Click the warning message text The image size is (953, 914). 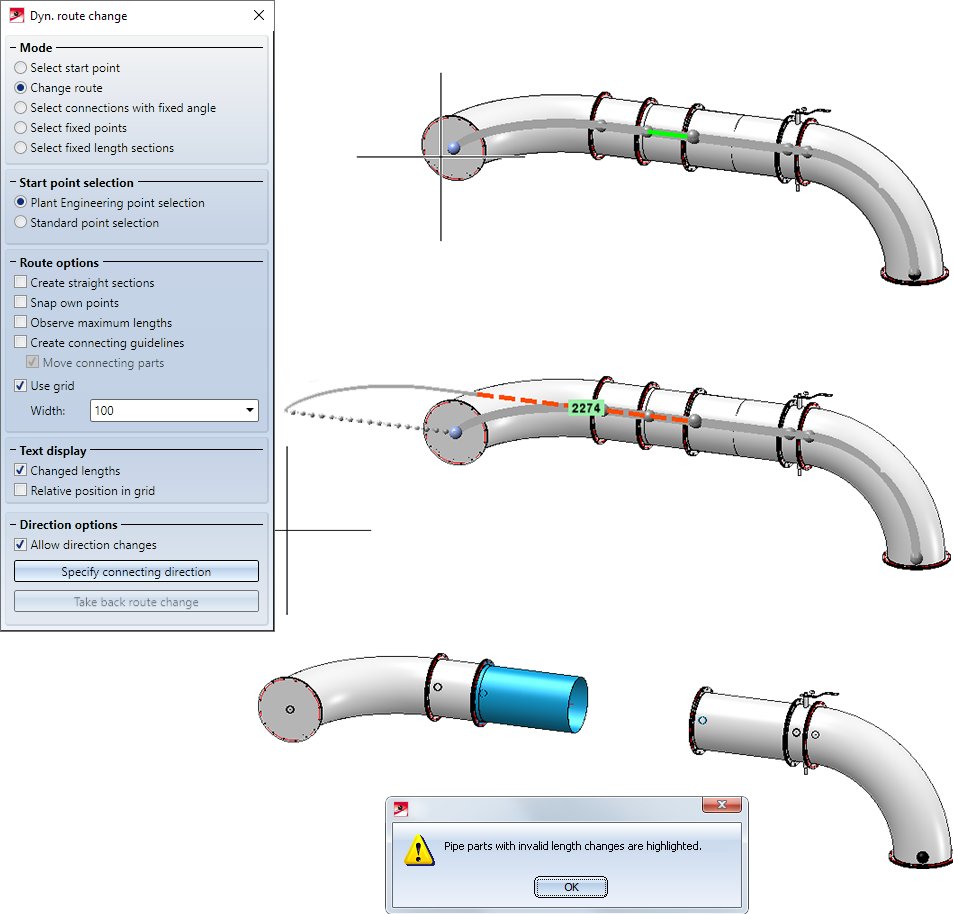pos(573,846)
